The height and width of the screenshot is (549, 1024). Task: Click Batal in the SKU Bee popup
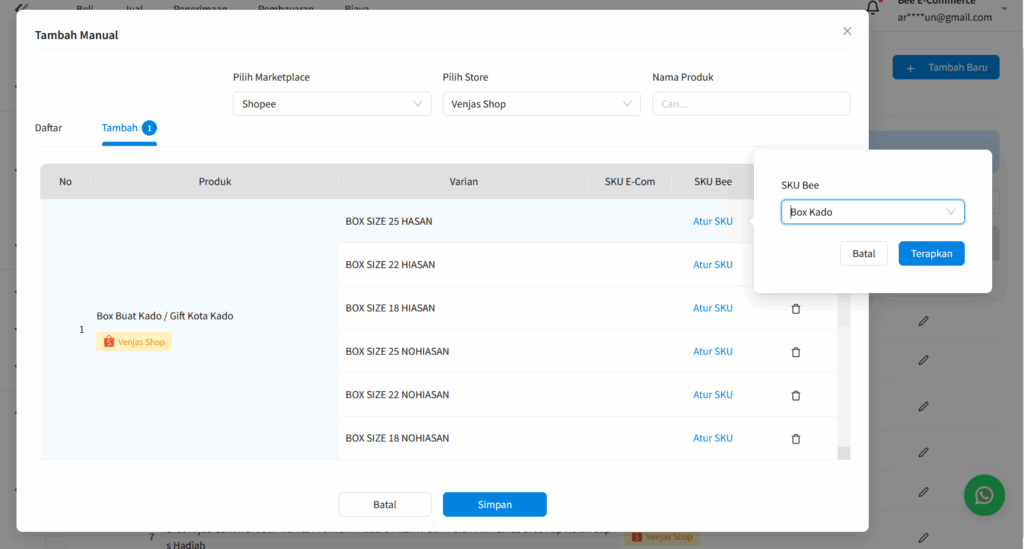coord(863,253)
